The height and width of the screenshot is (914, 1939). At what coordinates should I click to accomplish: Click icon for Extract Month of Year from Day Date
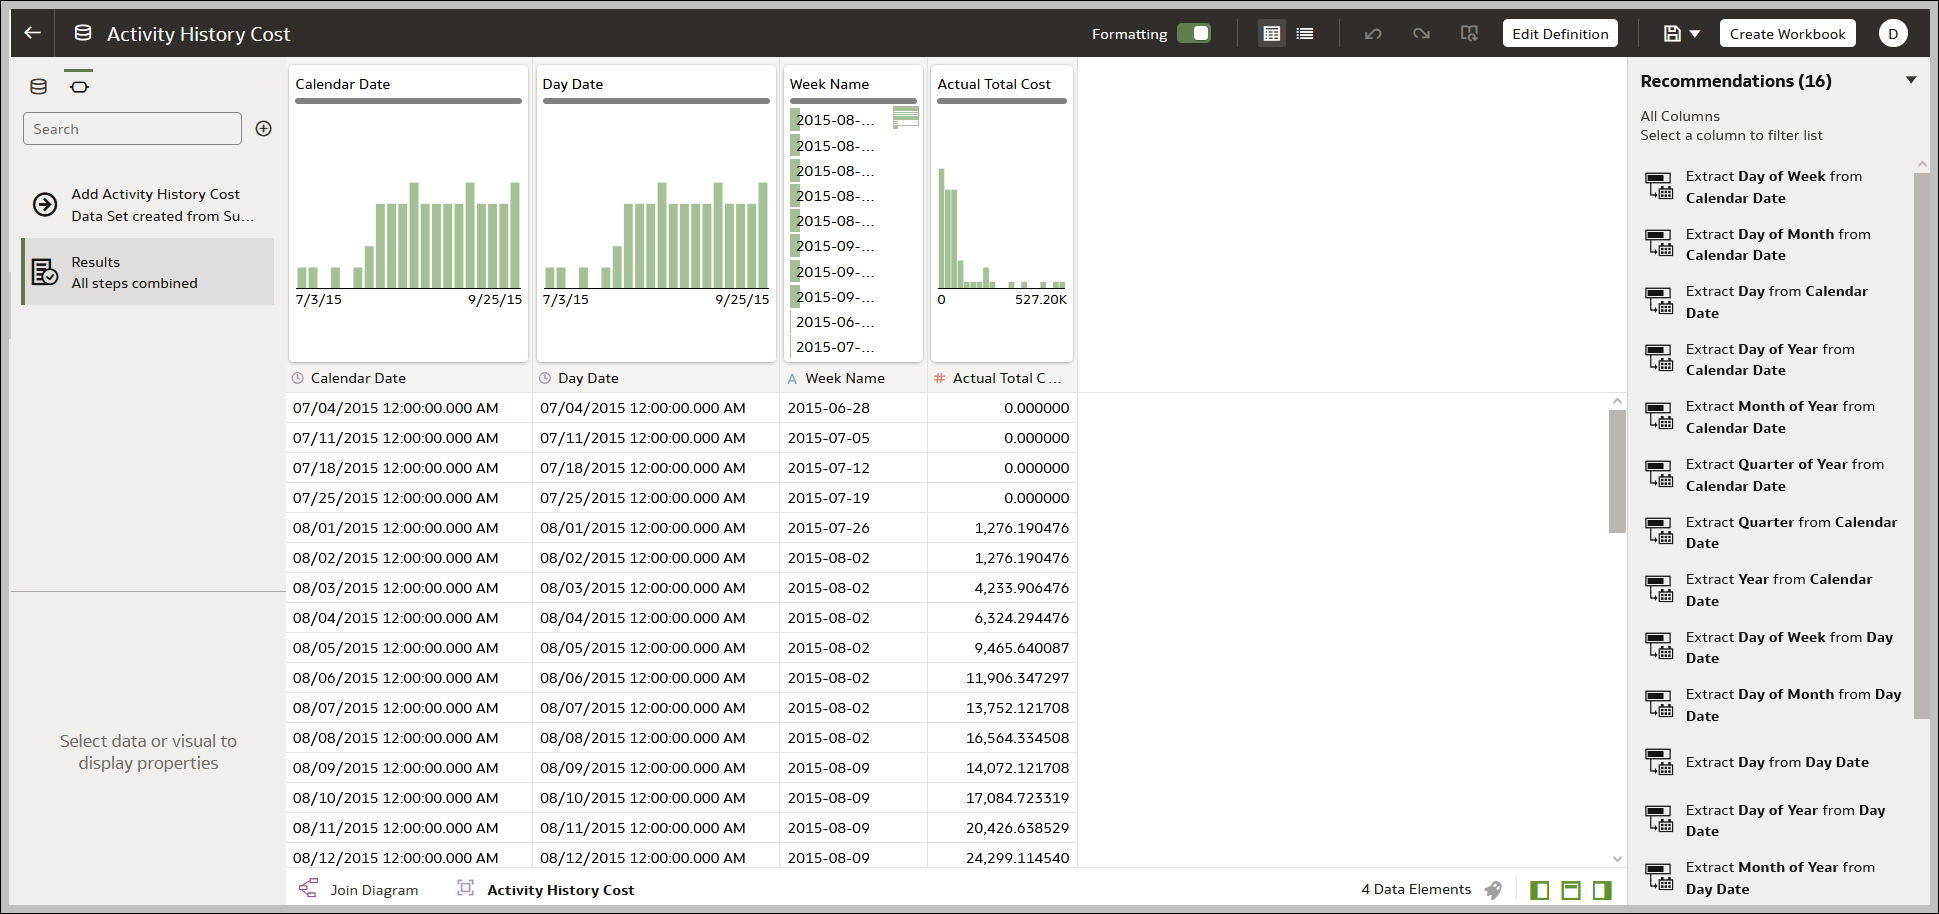[x=1659, y=877]
